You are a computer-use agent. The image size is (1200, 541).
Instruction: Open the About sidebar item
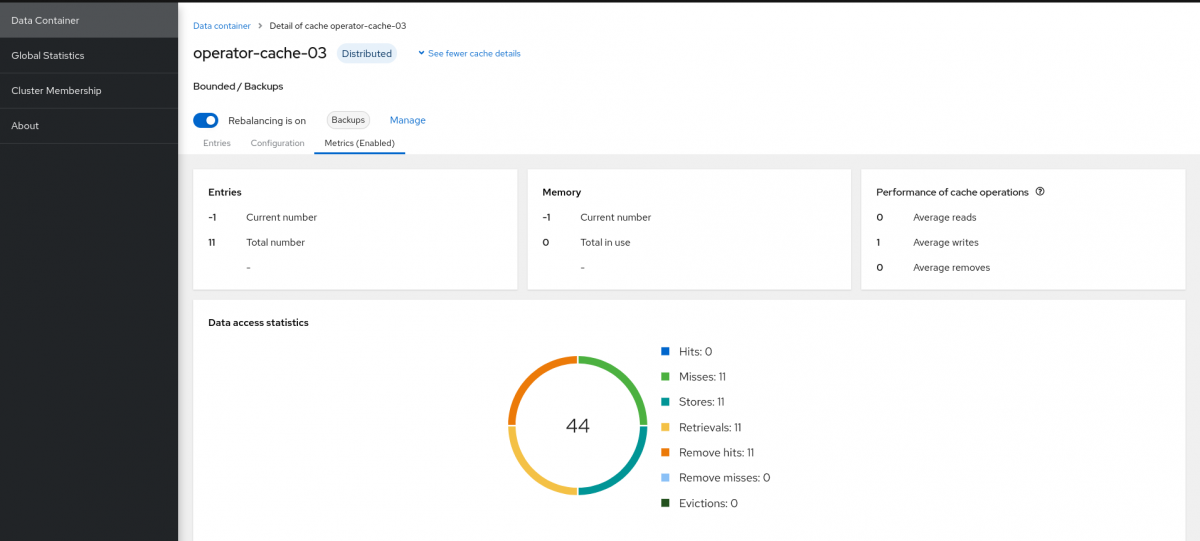89,125
